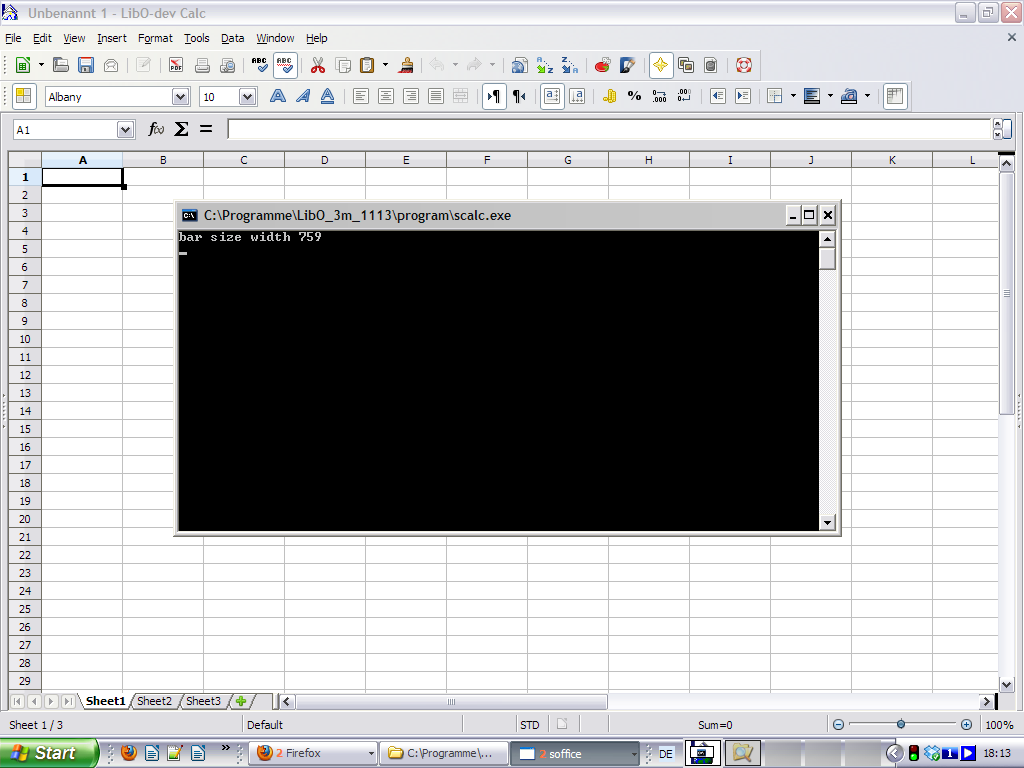Toggle AutoSpellcheck on or off
The height and width of the screenshot is (768, 1024).
285,65
